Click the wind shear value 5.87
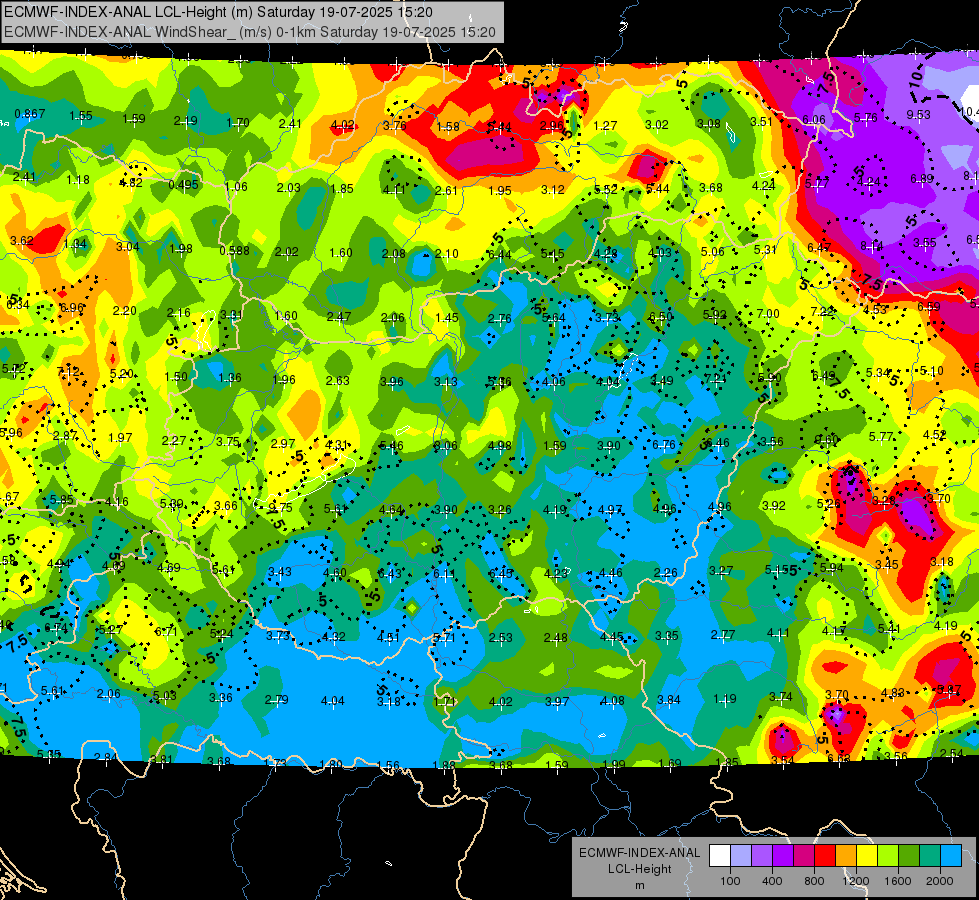 pos(949,690)
